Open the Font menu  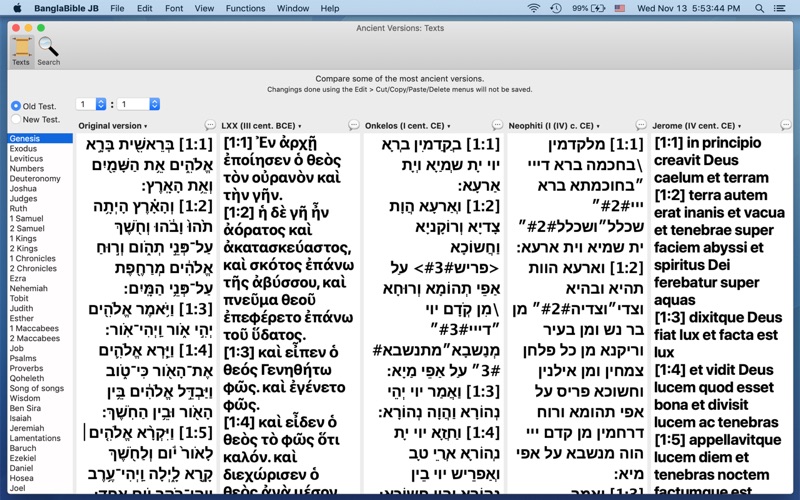coord(174,8)
